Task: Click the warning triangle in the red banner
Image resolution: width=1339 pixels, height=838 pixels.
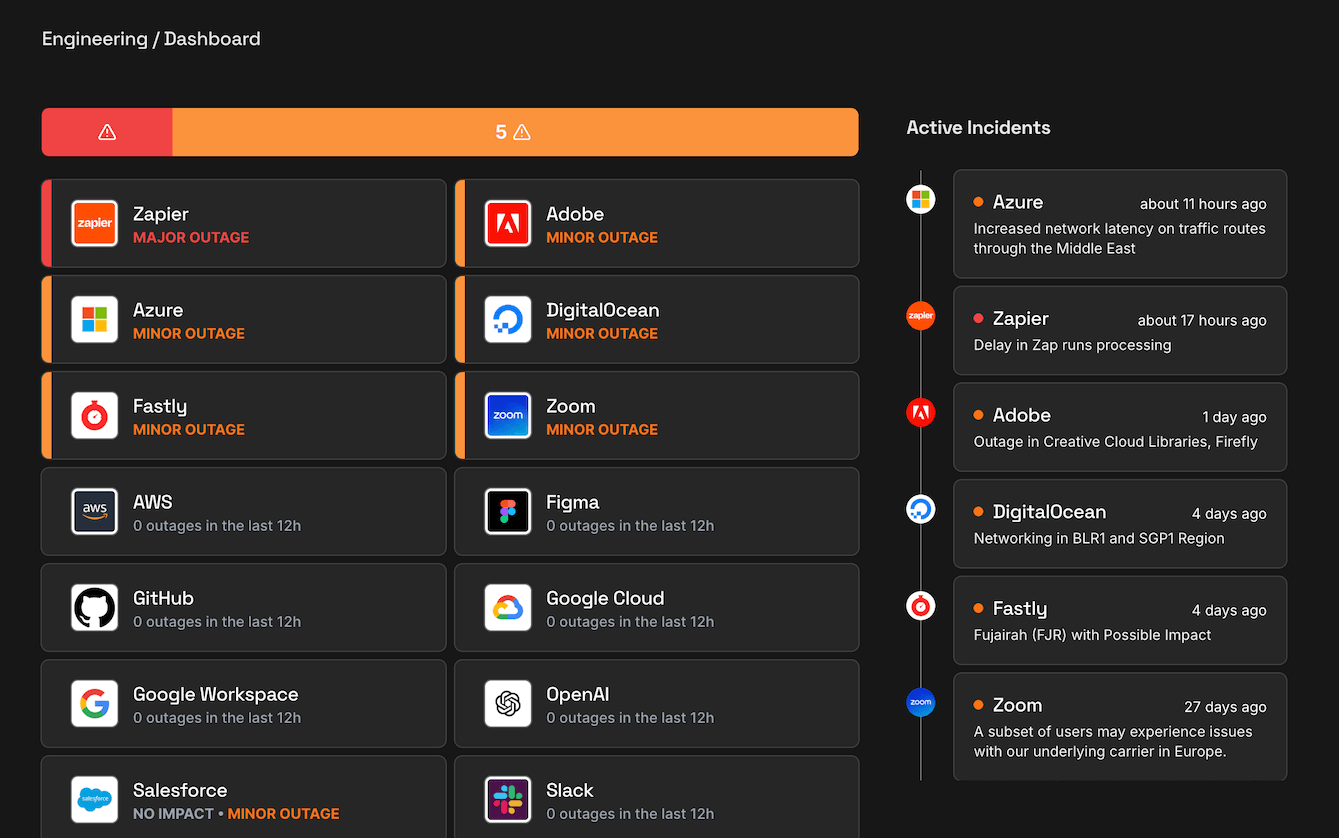Action: point(106,131)
